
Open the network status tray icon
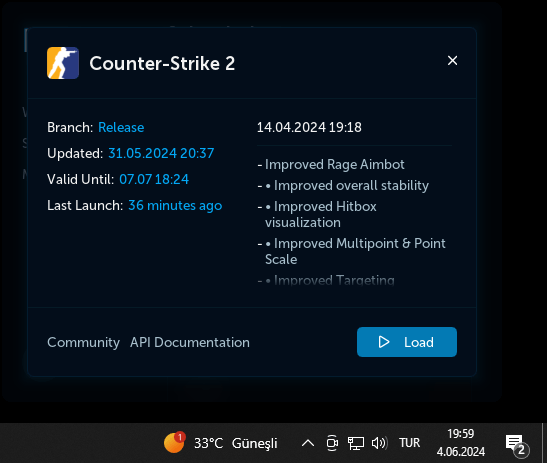(x=355, y=443)
